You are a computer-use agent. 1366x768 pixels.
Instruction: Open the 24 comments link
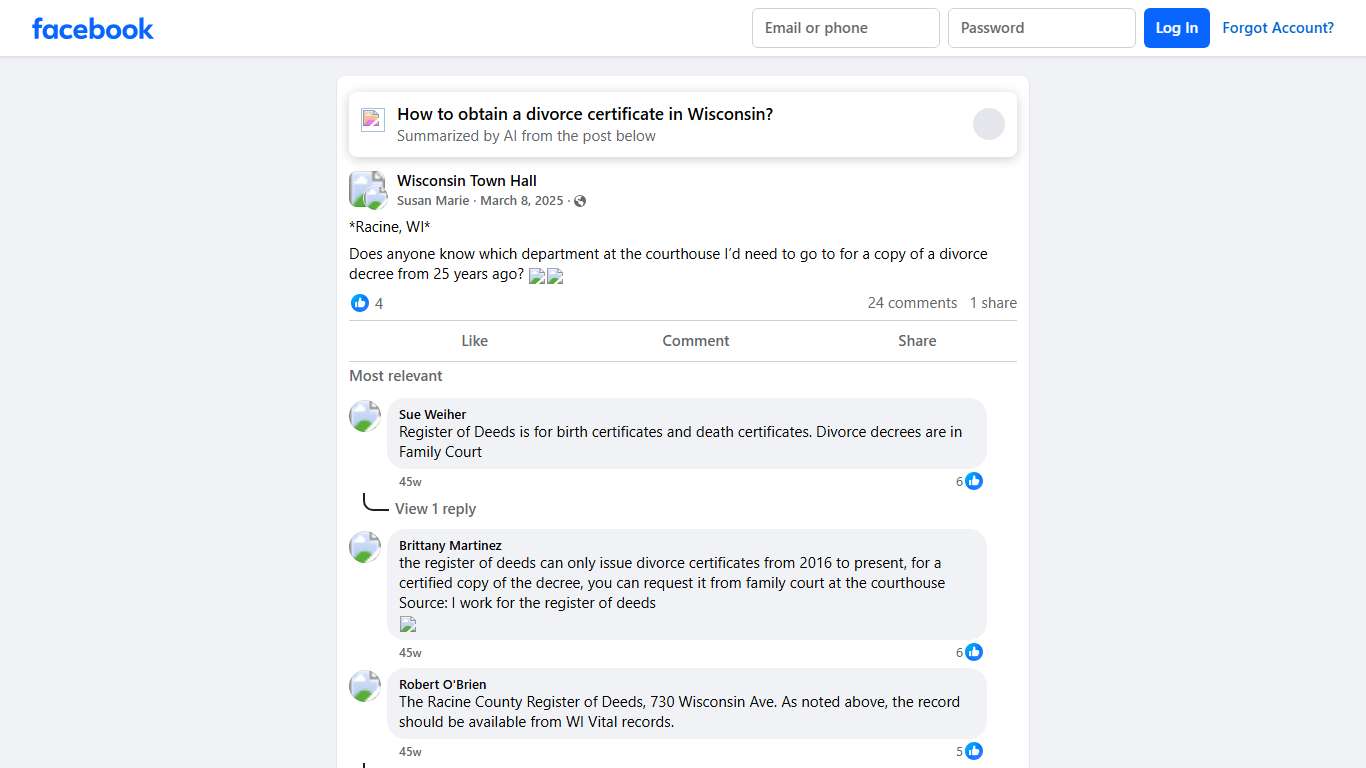tap(912, 303)
